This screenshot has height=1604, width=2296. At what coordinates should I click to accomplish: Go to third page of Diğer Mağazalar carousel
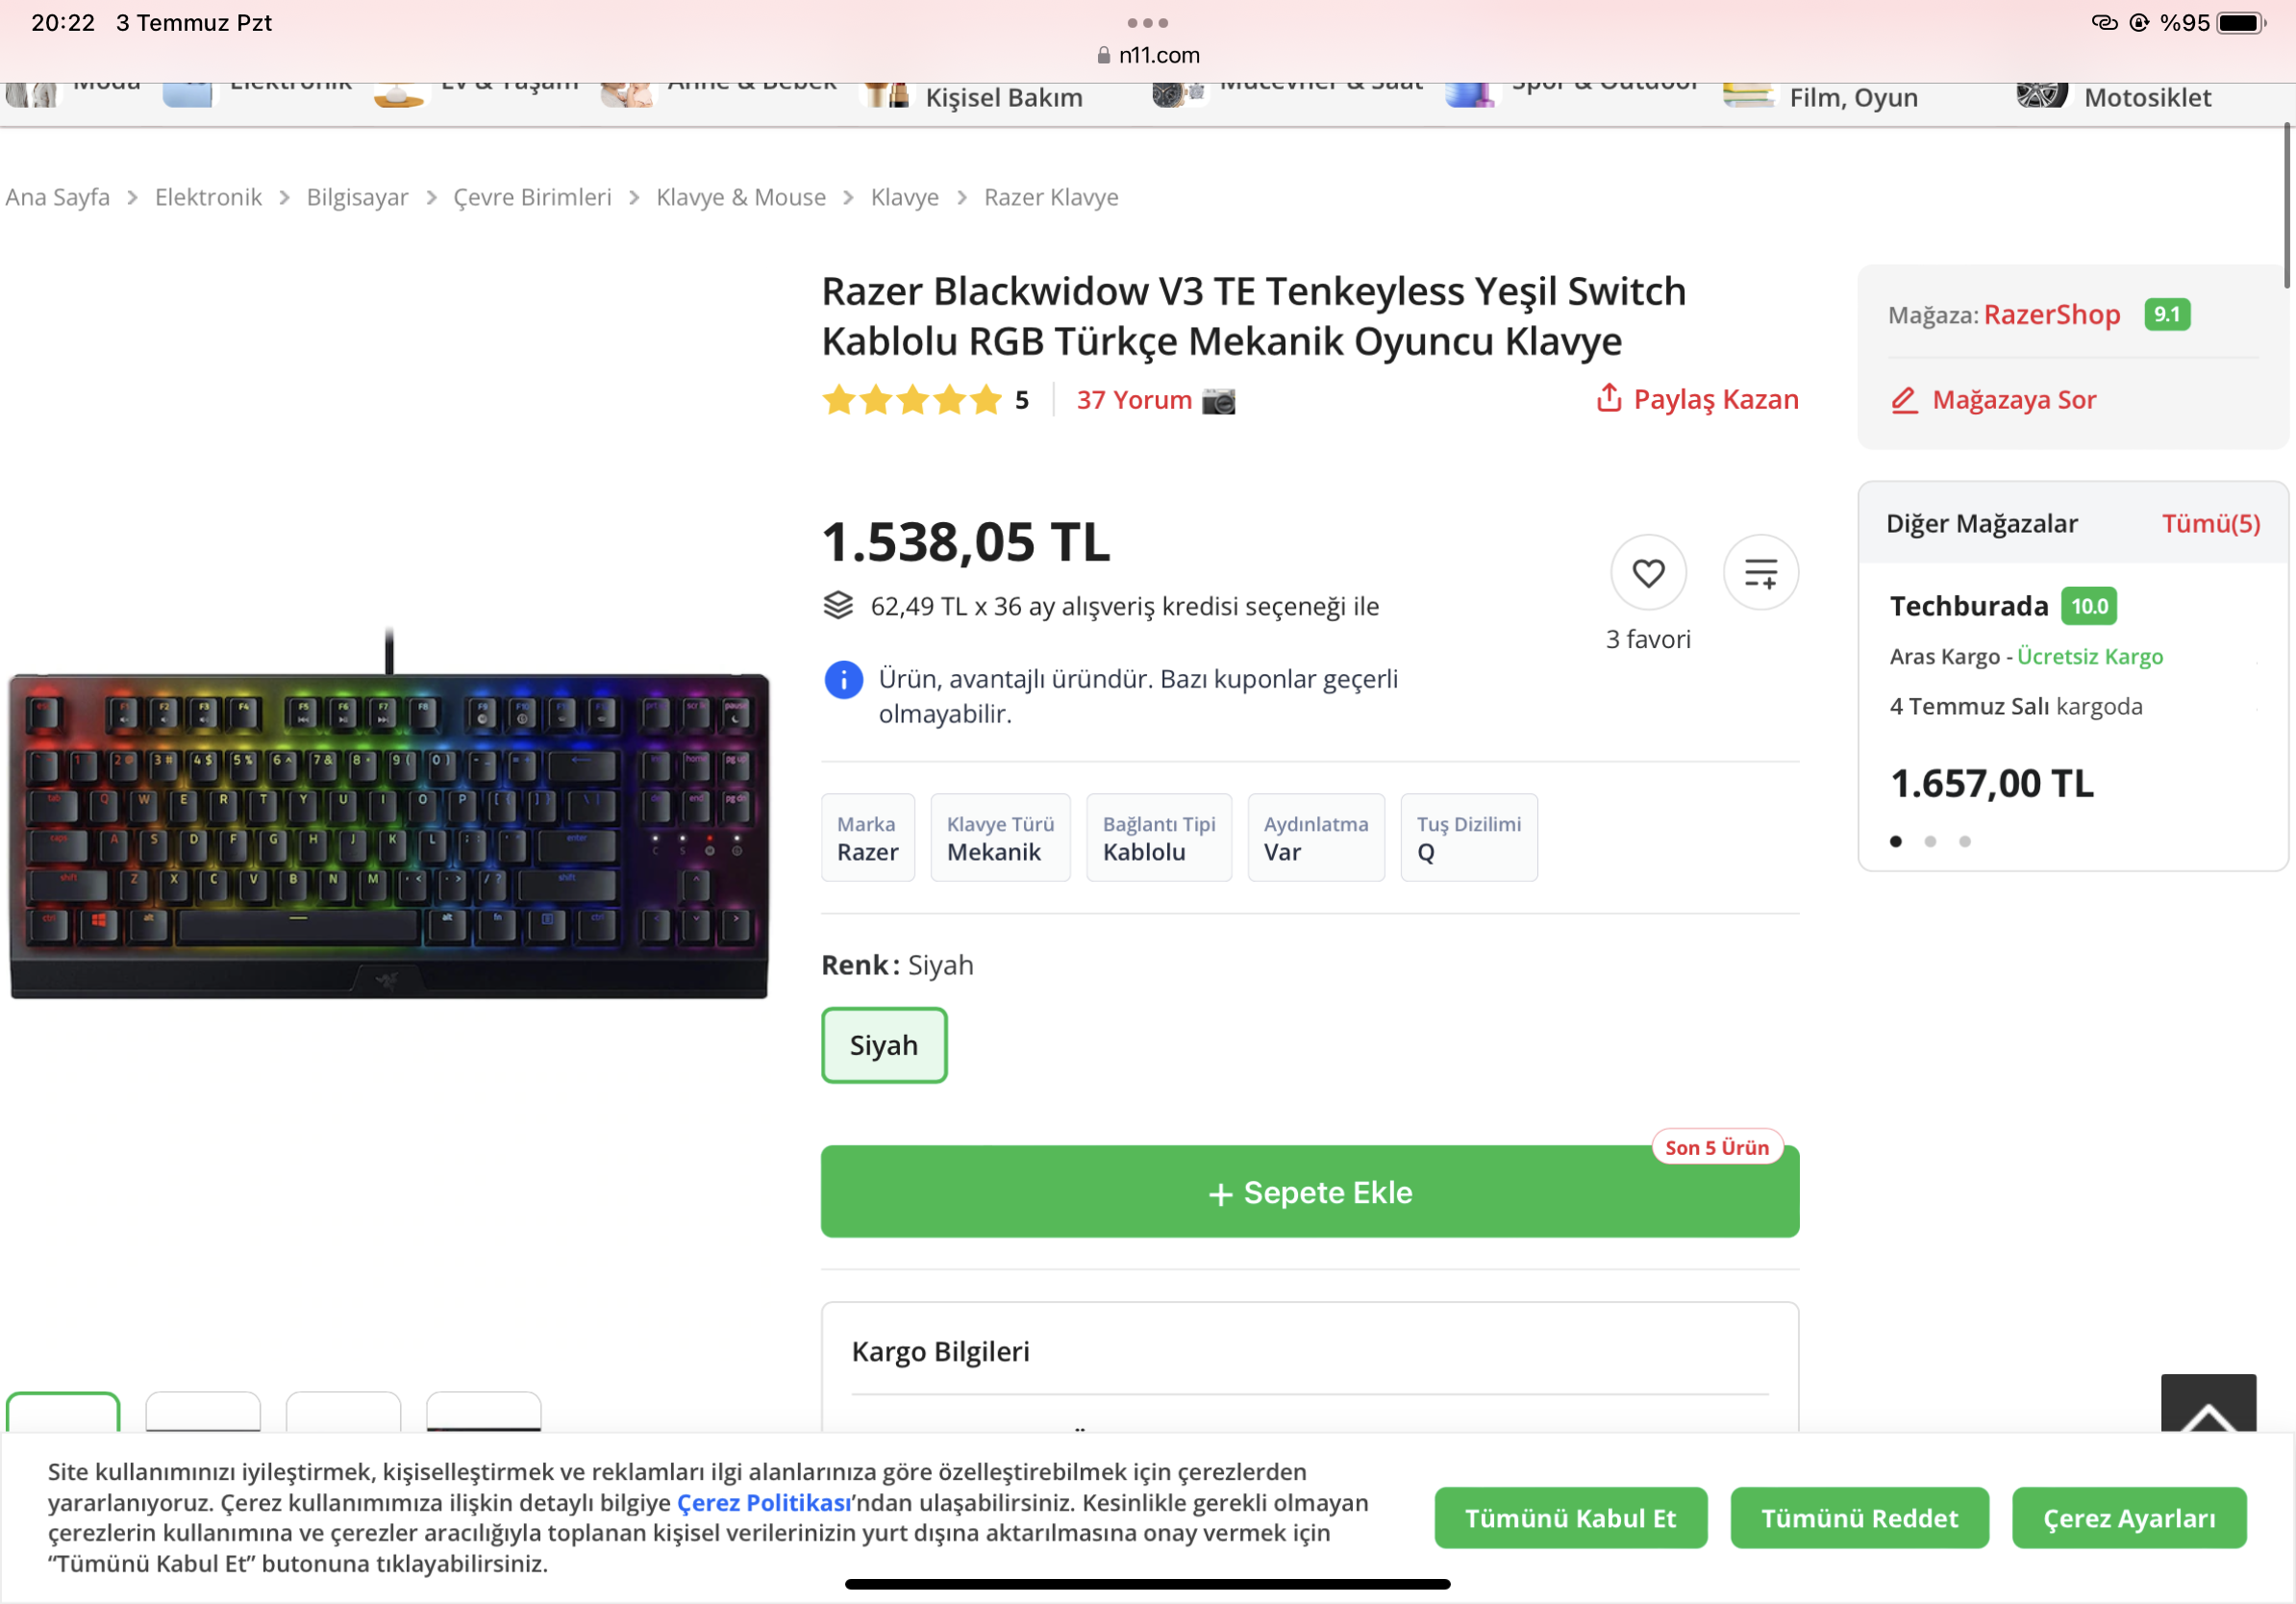click(x=1964, y=842)
